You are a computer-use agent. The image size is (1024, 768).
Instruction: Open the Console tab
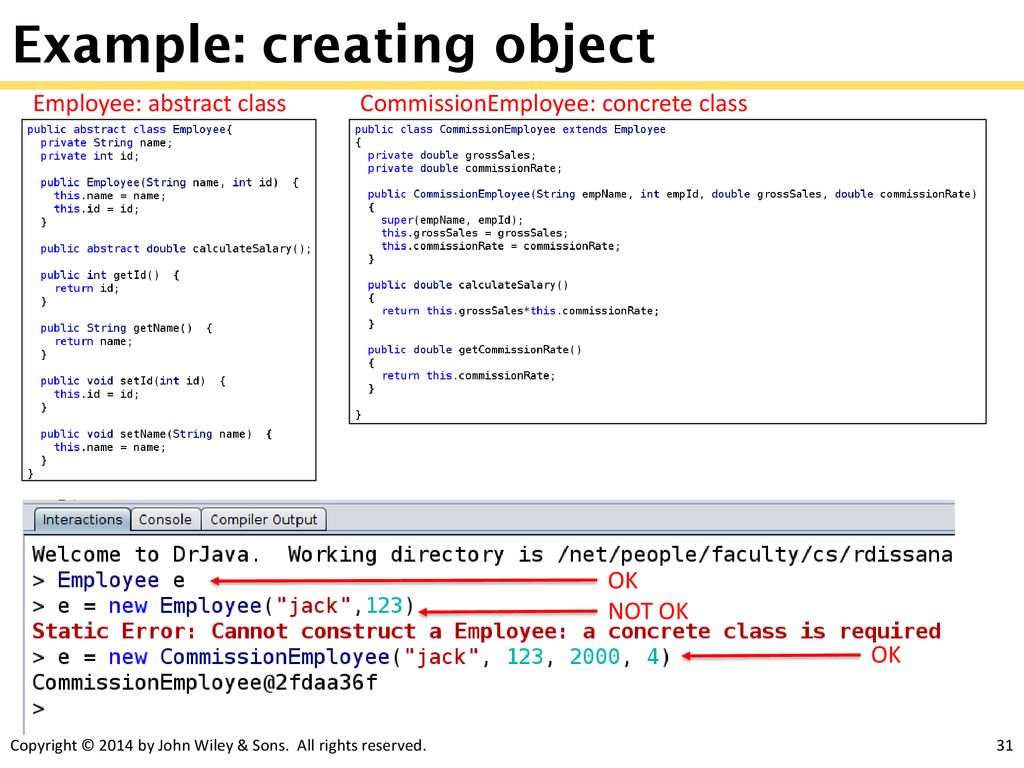tap(165, 520)
